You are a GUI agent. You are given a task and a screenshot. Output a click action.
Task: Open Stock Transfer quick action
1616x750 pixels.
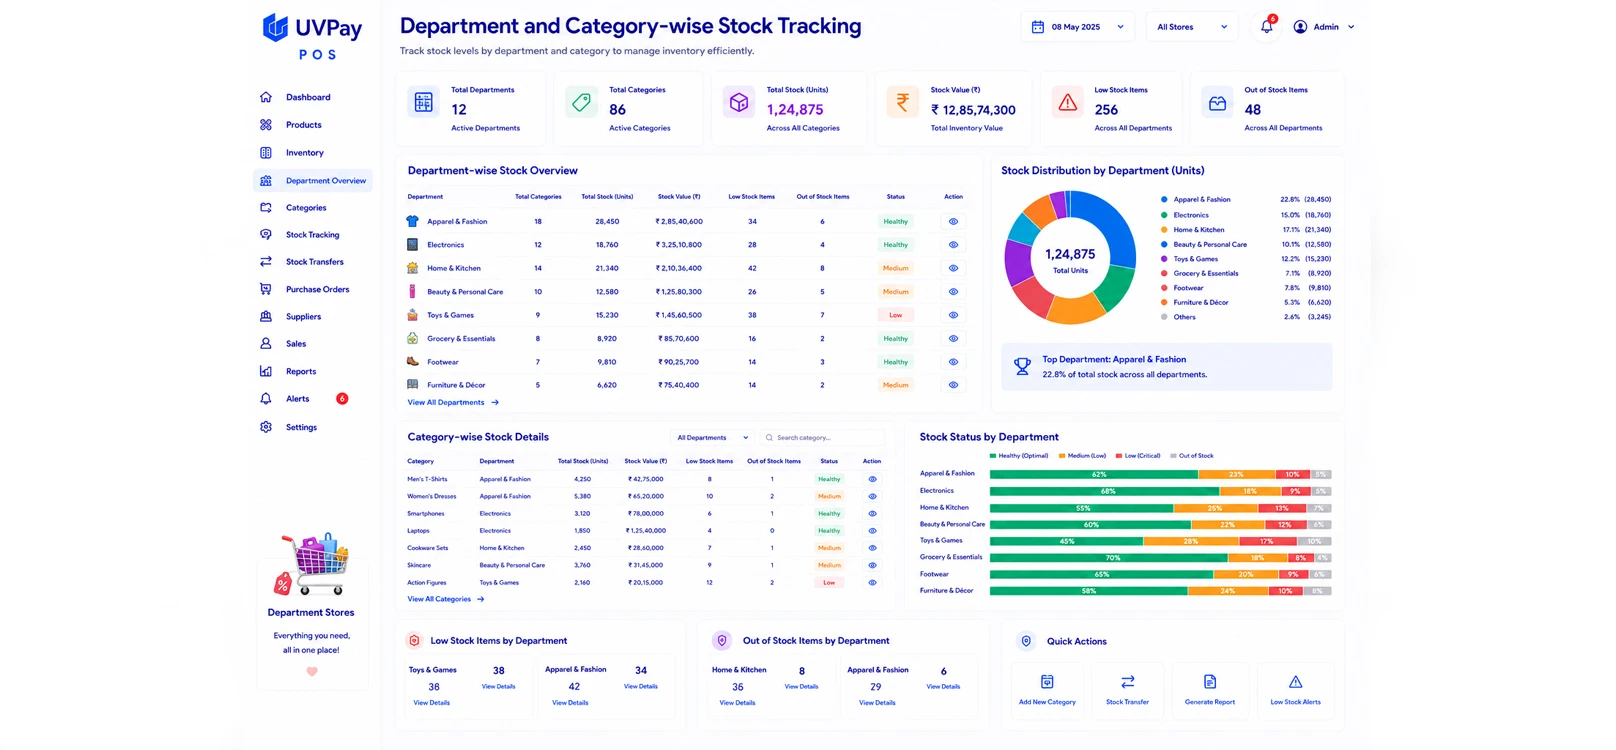[1127, 688]
